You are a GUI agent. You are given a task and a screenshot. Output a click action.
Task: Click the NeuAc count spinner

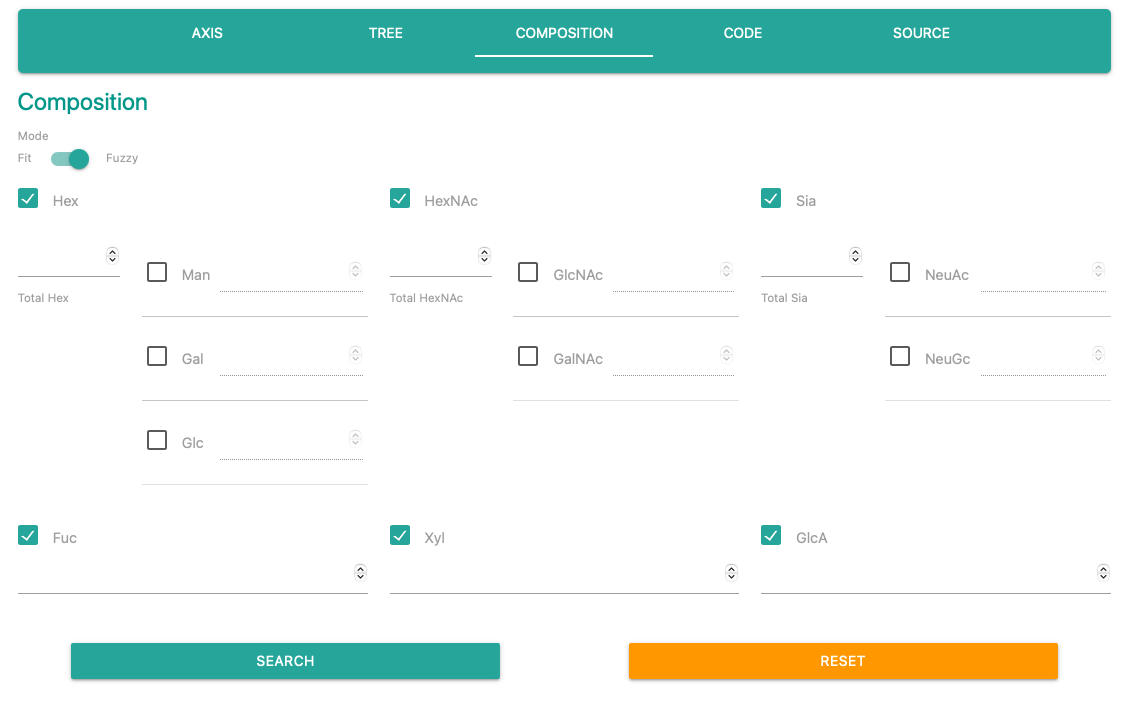click(x=1098, y=270)
